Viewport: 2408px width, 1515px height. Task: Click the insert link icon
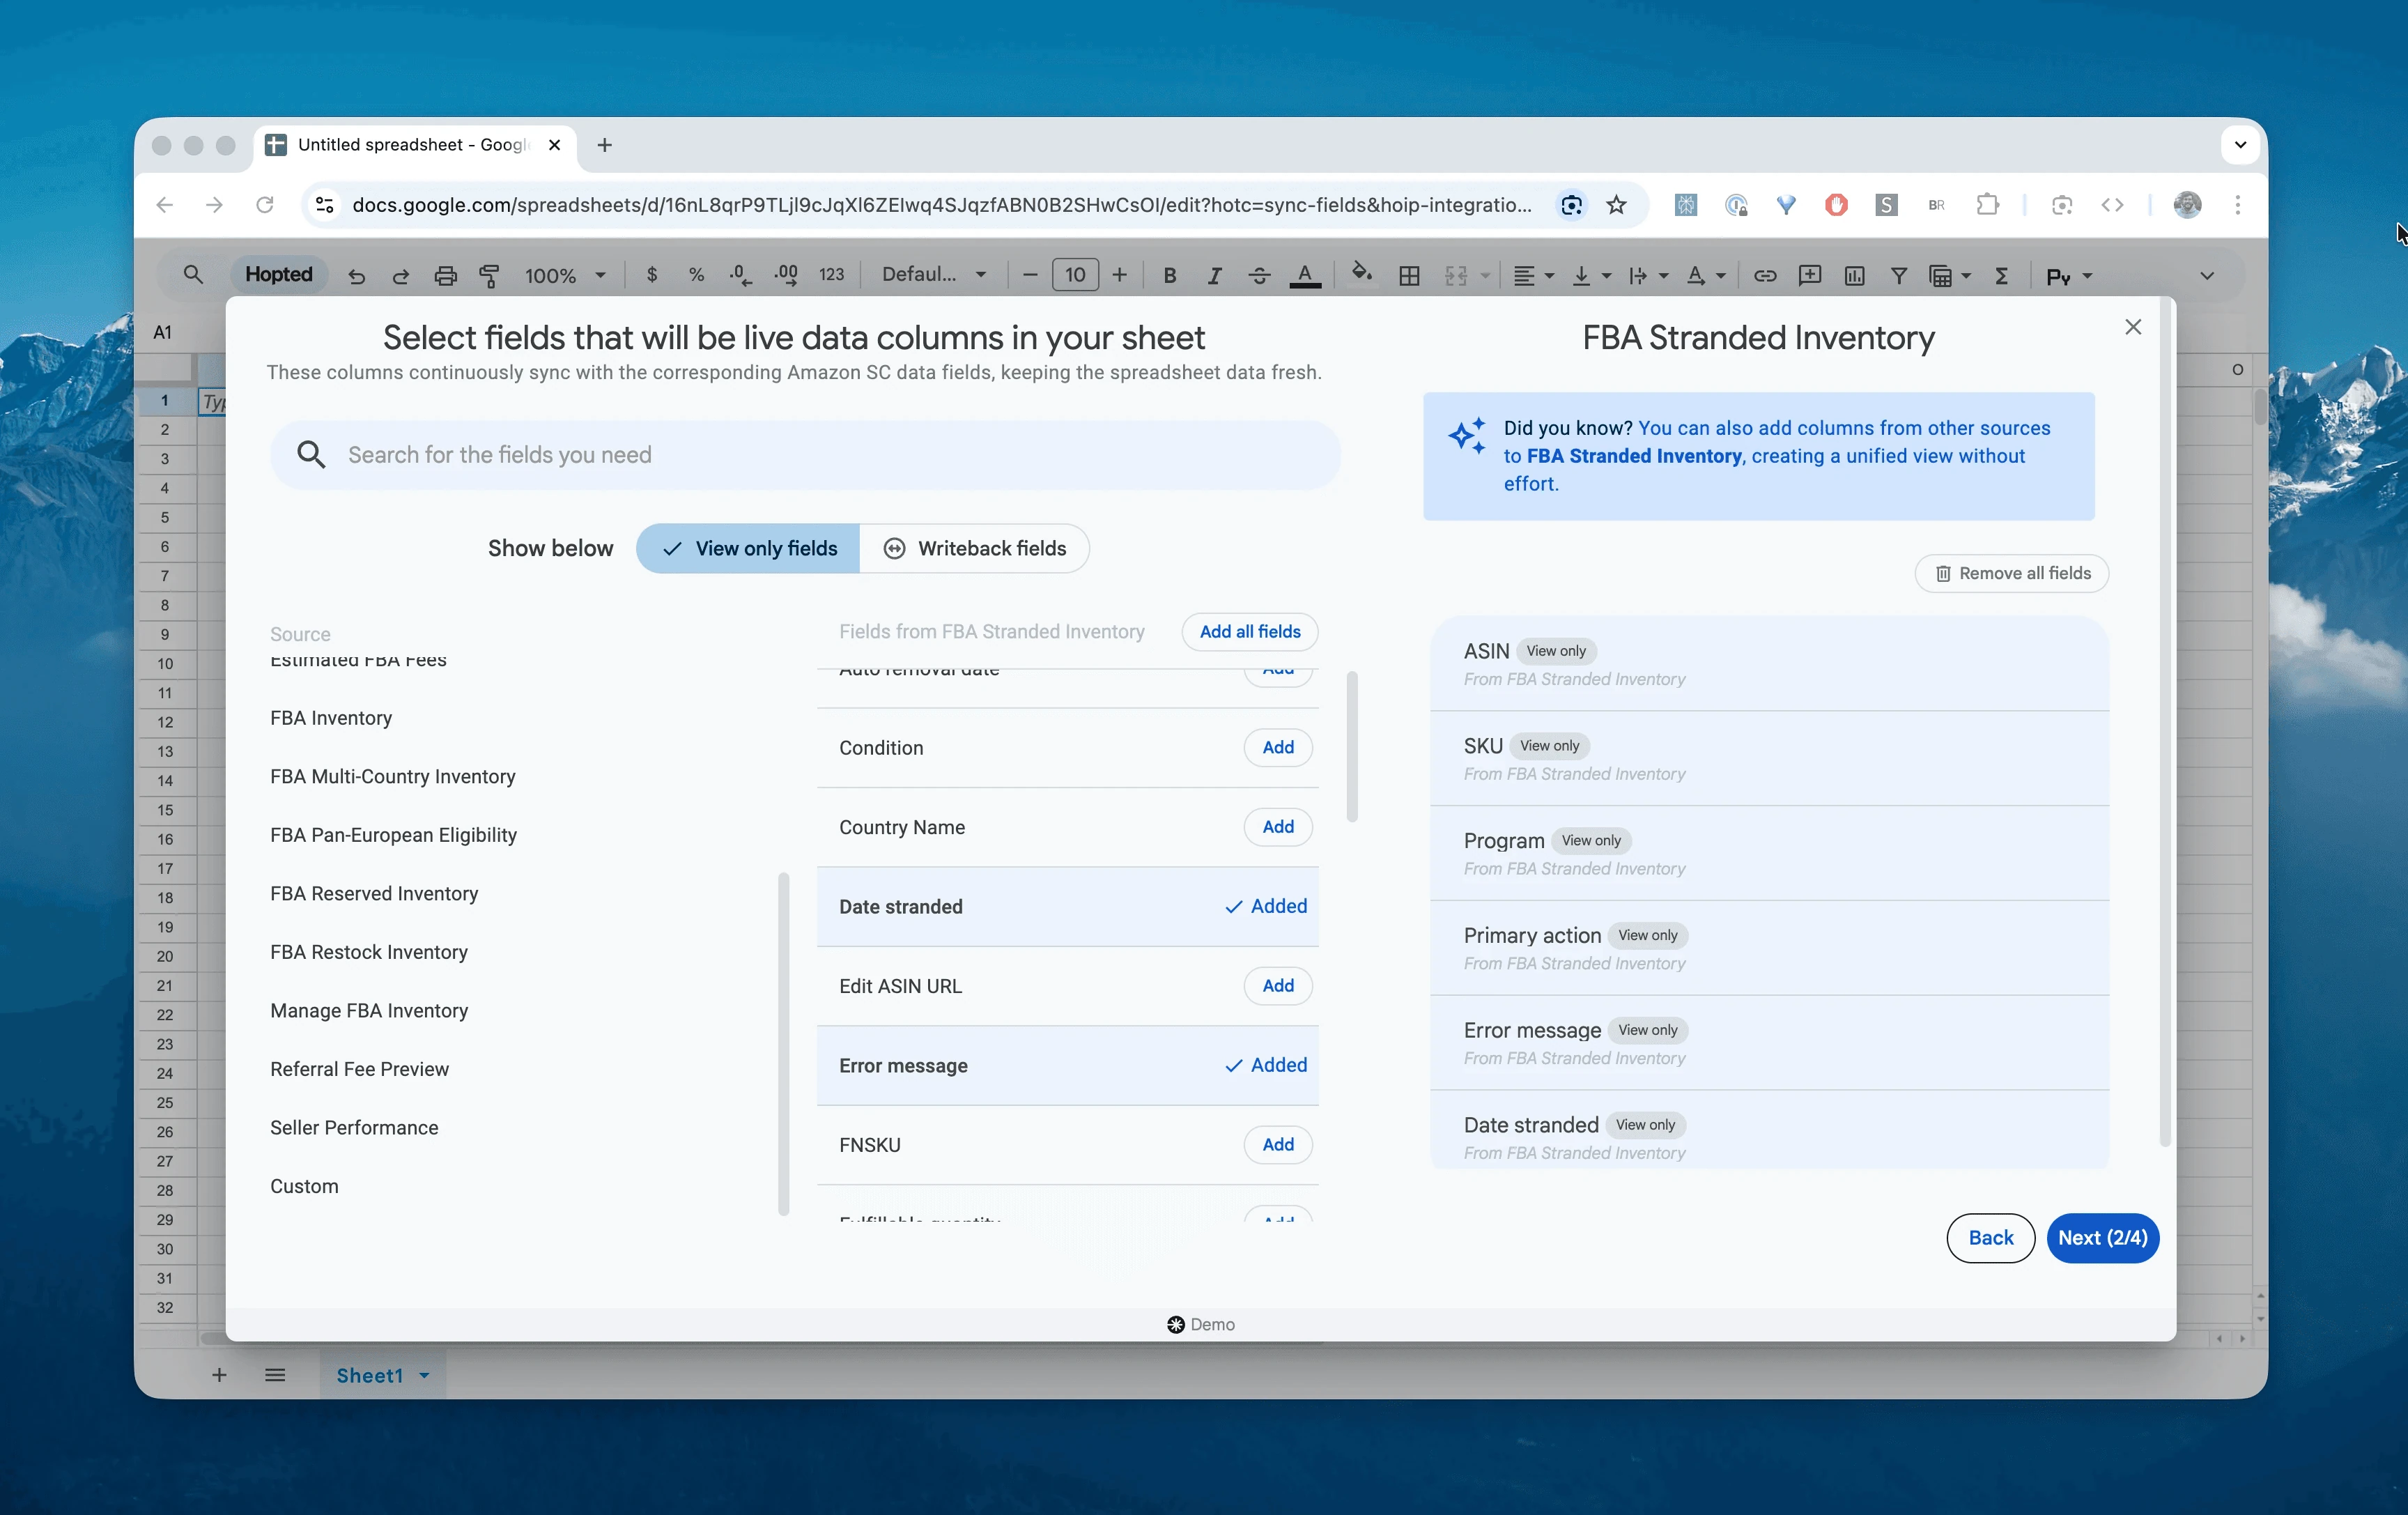(x=1765, y=275)
